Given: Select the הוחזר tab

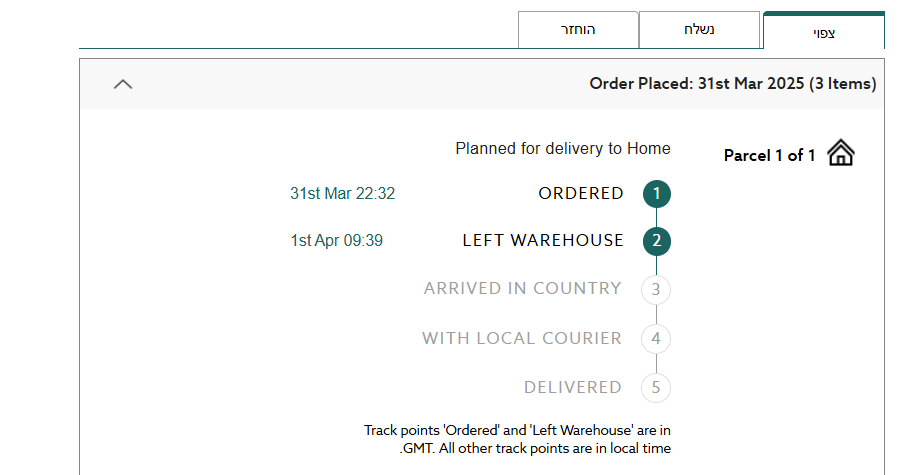Looking at the screenshot, I should coord(577,30).
